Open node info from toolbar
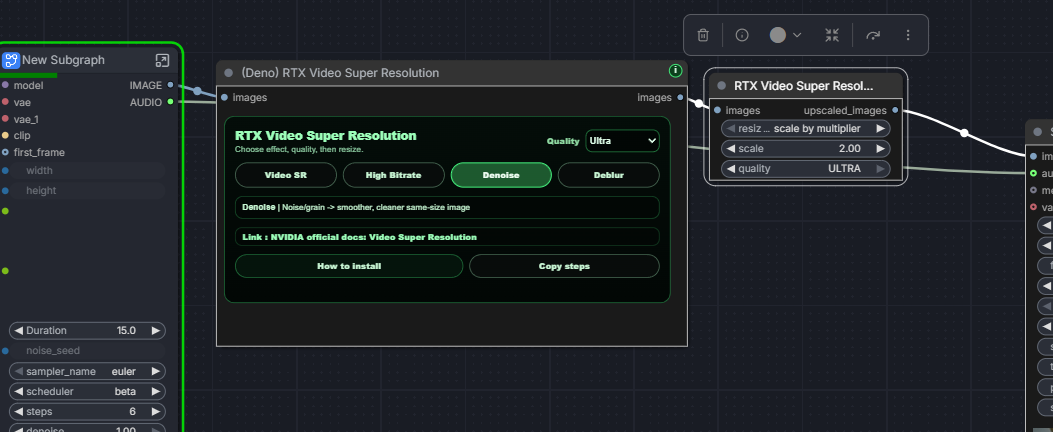The height and width of the screenshot is (432, 1053). coord(742,35)
